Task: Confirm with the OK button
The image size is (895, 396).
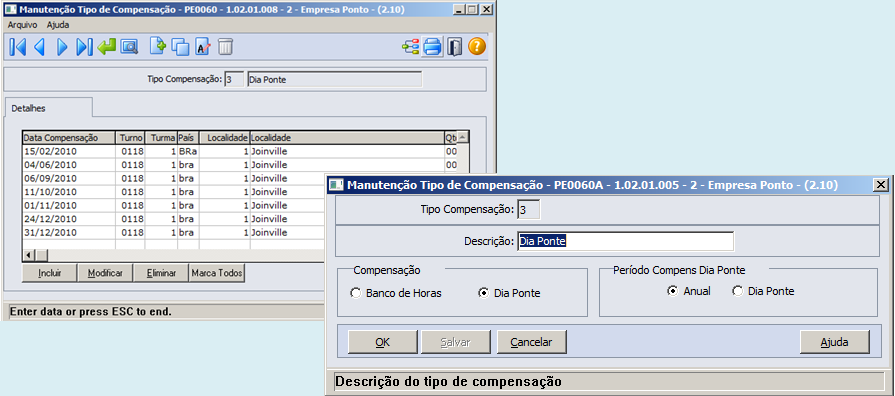Action: [382, 342]
